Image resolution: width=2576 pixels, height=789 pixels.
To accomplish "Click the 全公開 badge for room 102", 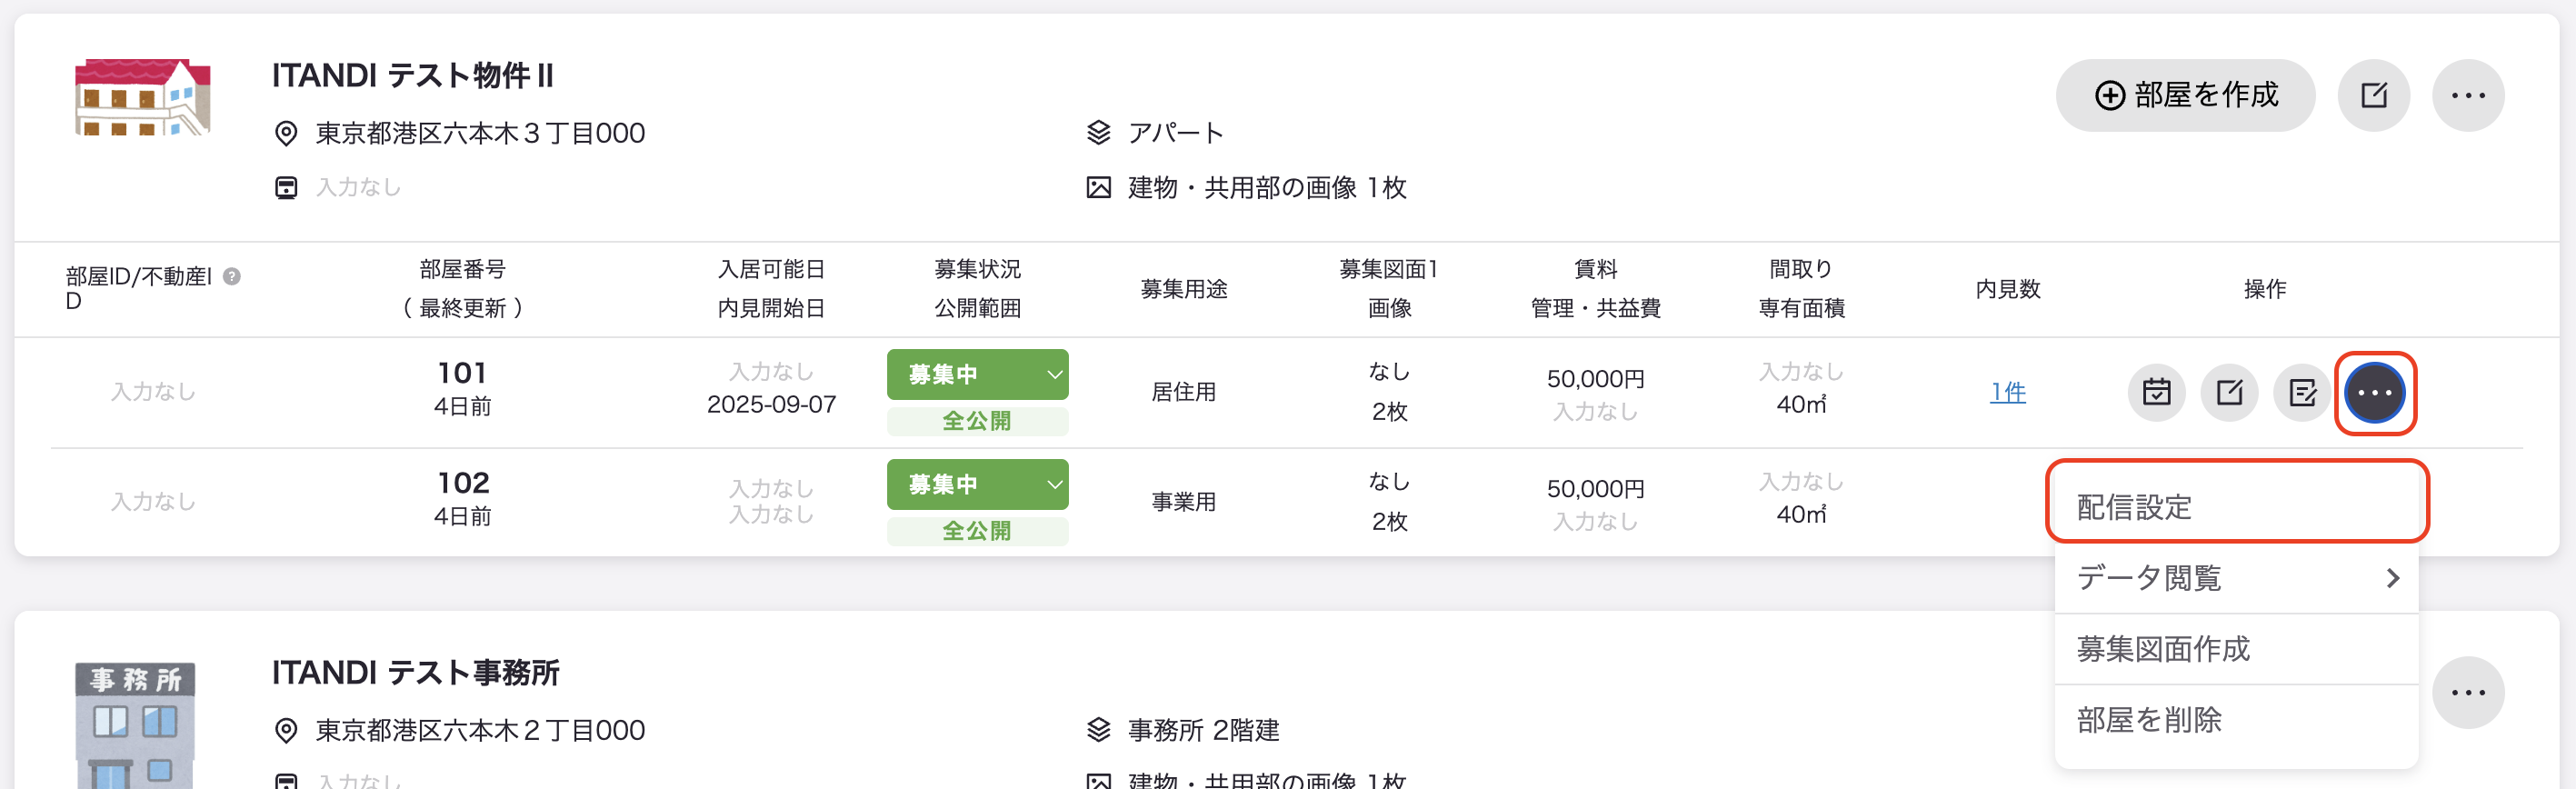I will [977, 531].
